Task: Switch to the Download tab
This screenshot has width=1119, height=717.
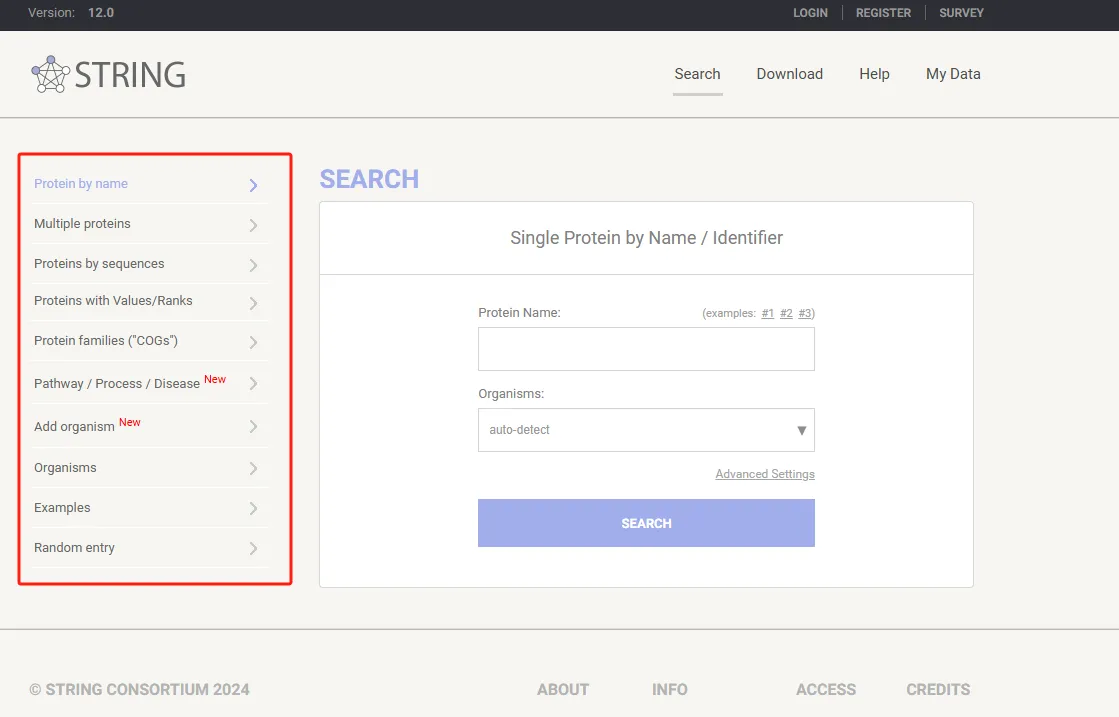Action: [x=789, y=74]
